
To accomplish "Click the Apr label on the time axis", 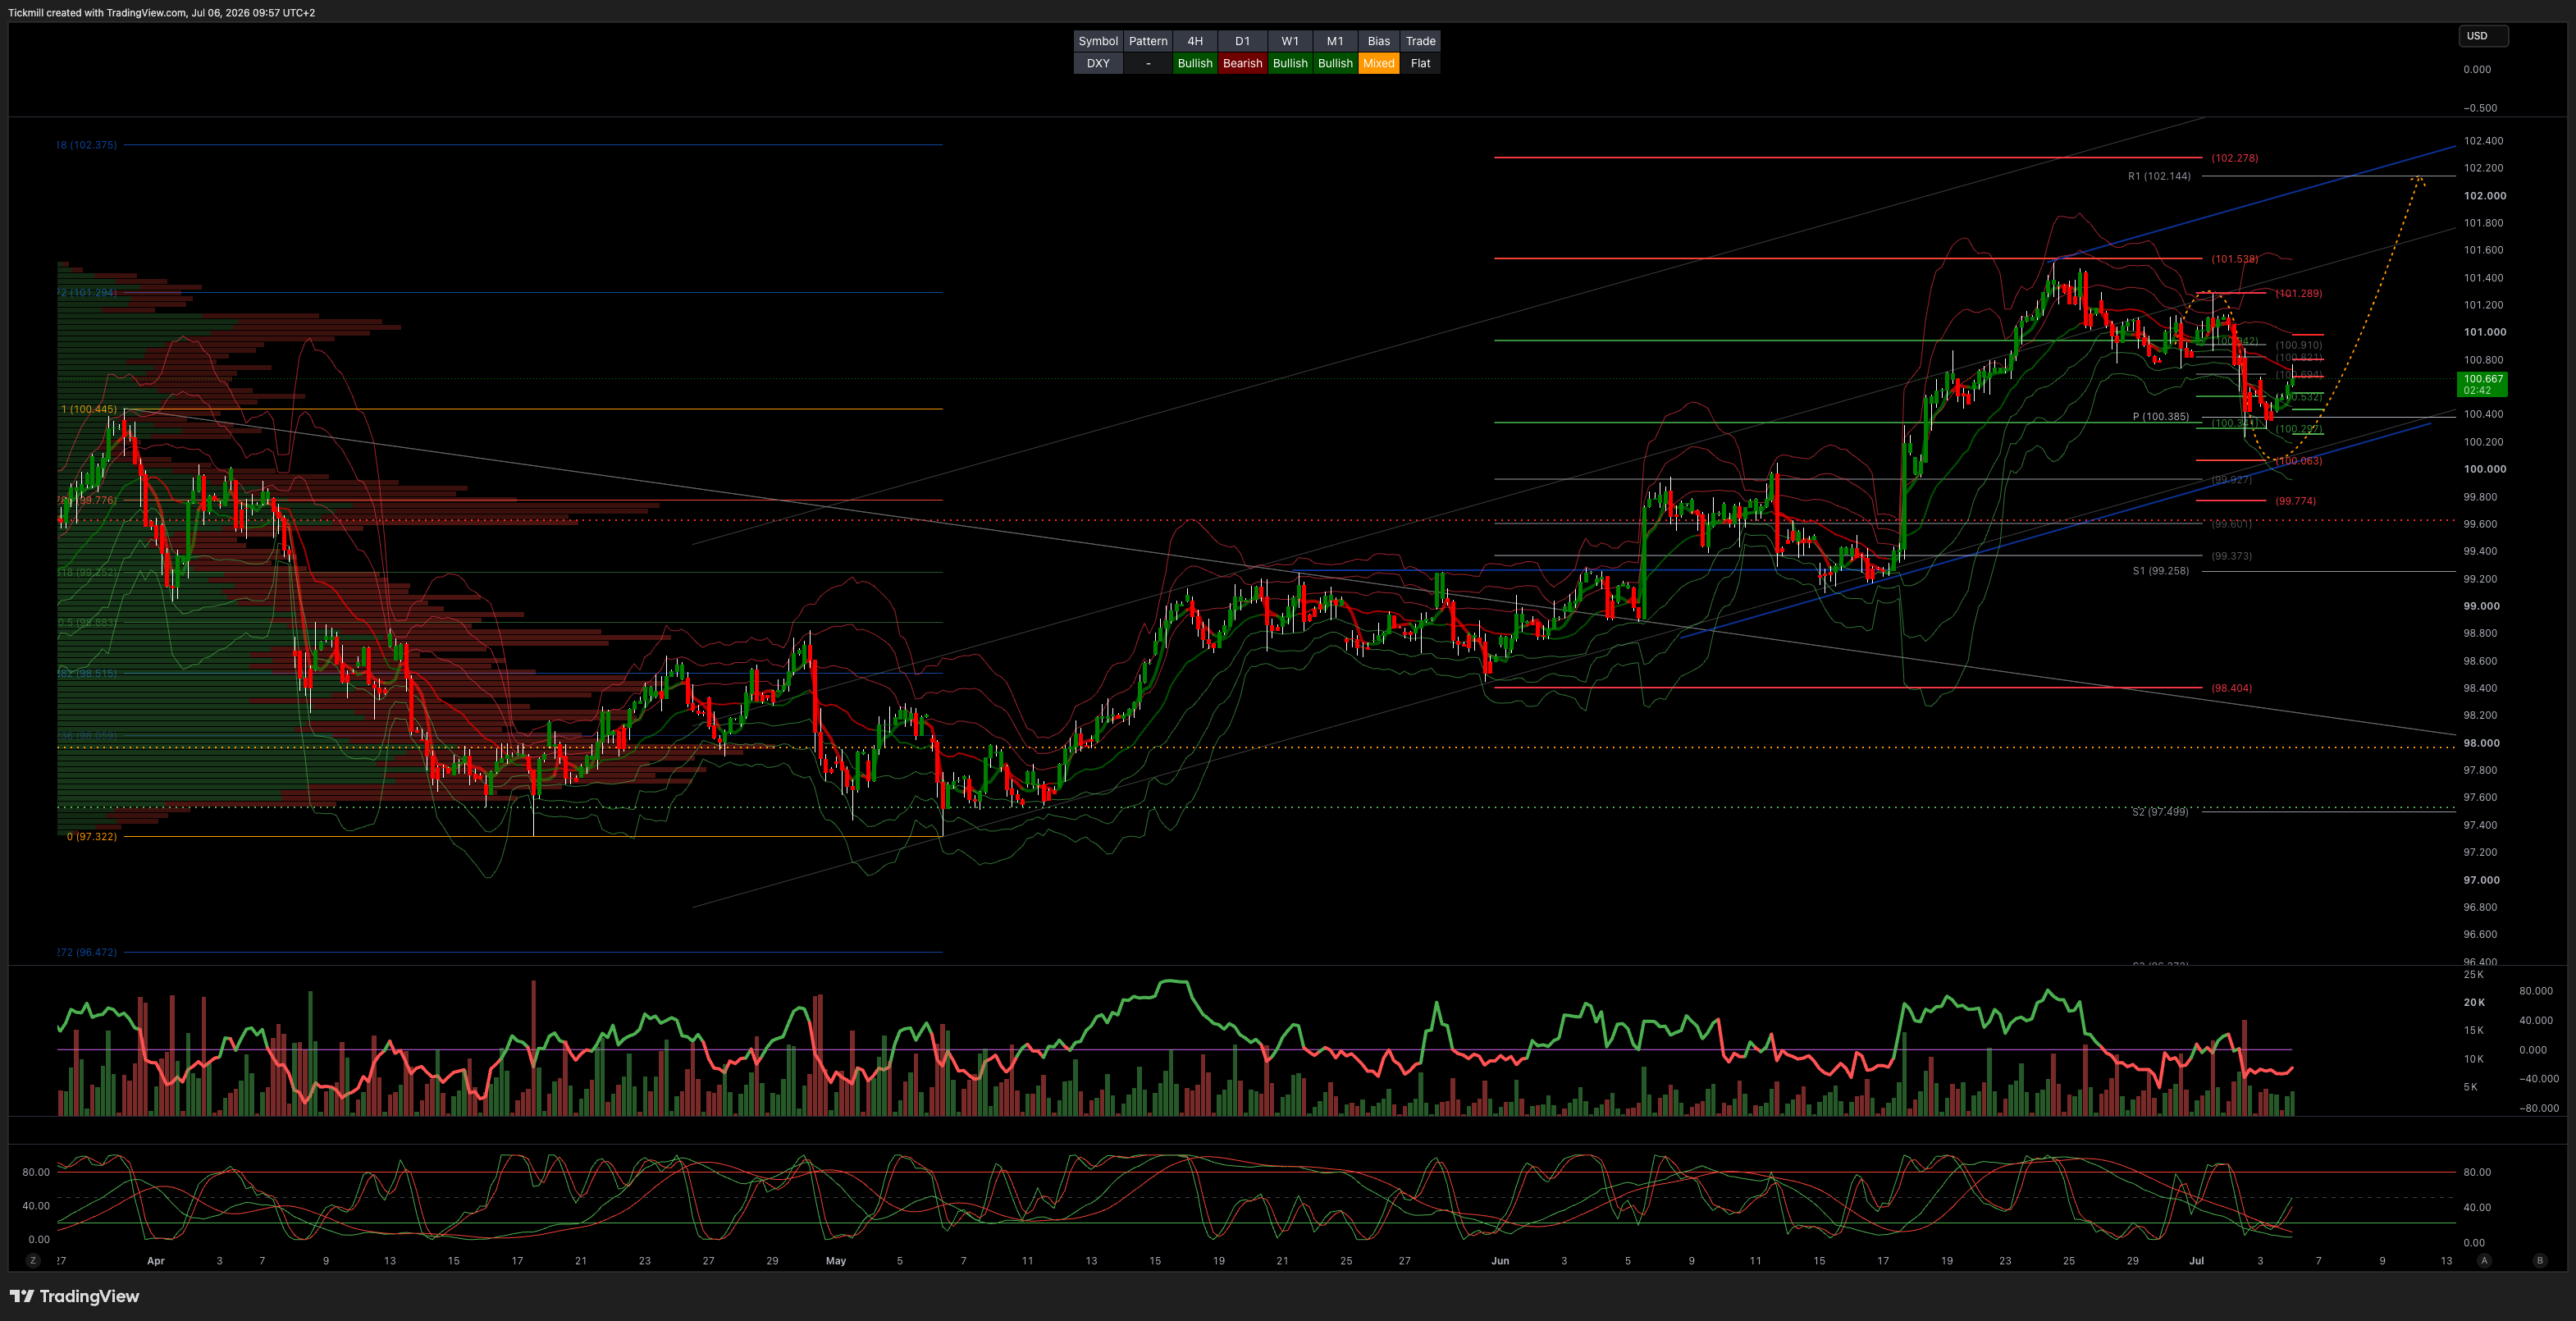I will [156, 1261].
